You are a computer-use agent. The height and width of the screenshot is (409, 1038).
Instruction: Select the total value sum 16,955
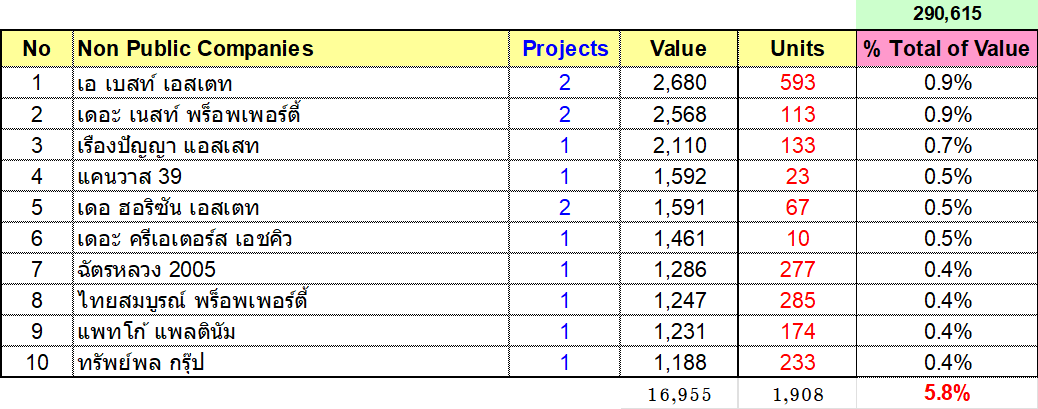click(679, 394)
